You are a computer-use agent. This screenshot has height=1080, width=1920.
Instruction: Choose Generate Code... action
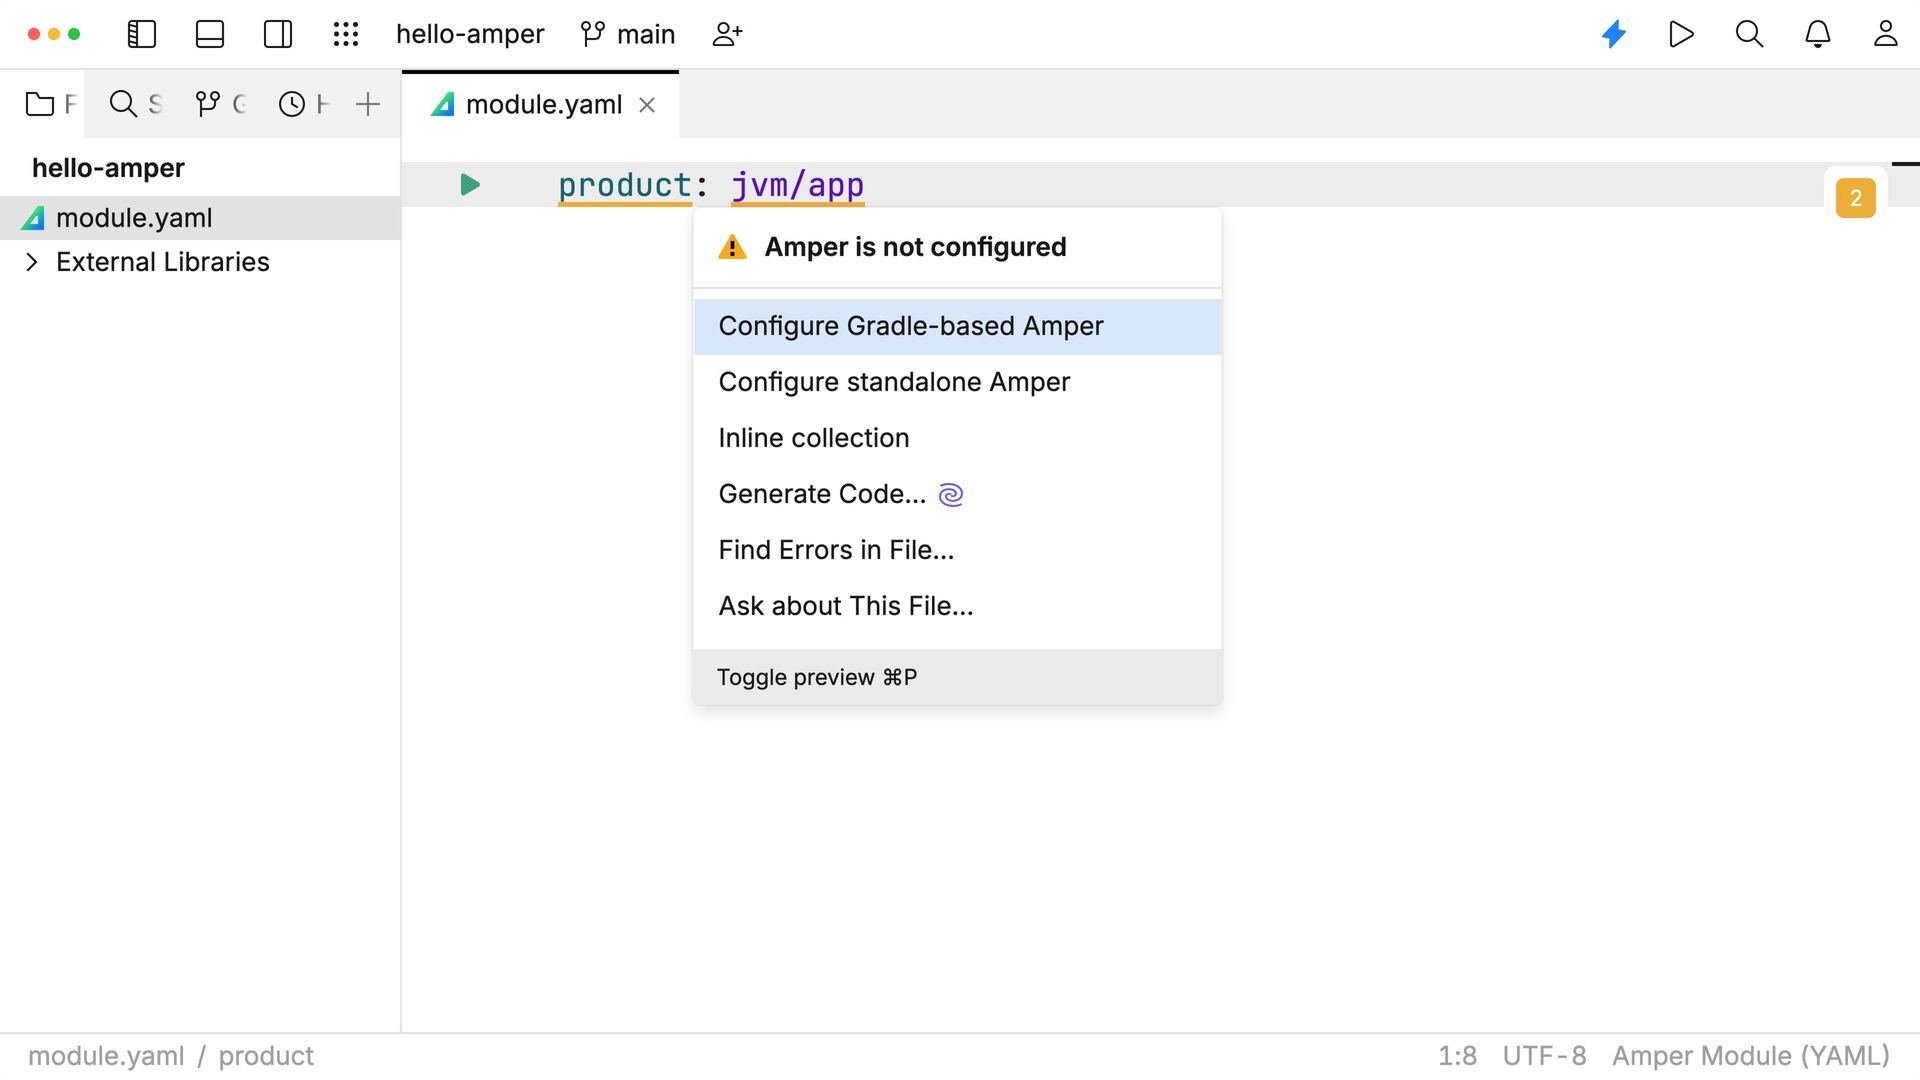[x=957, y=494]
